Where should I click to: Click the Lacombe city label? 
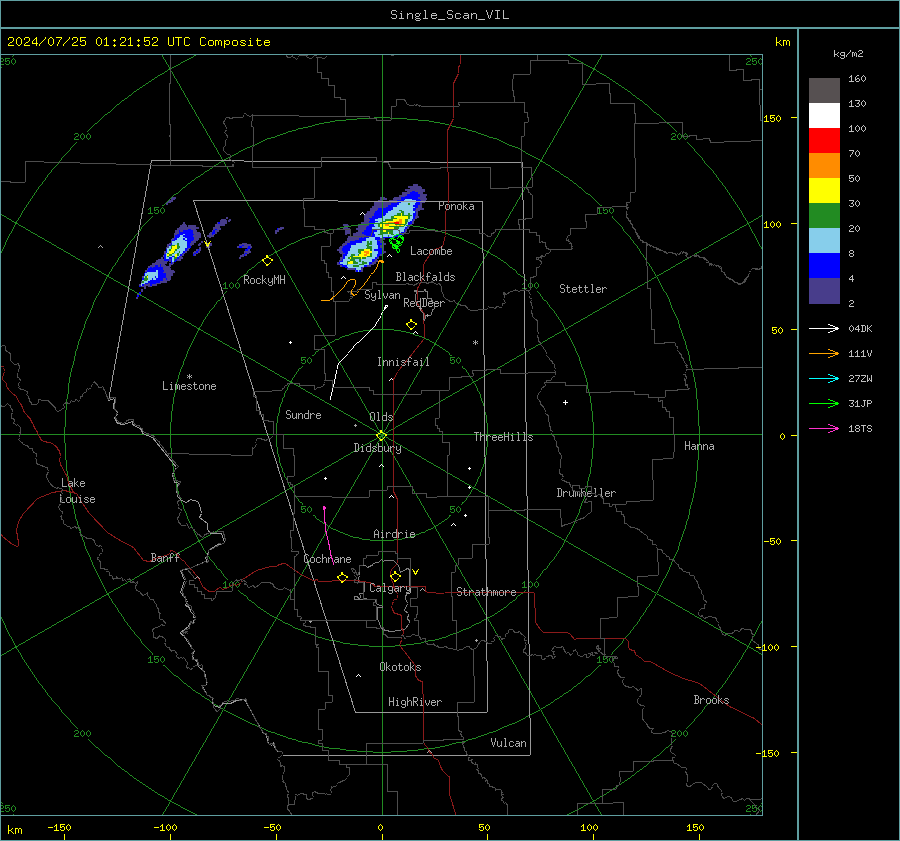click(431, 251)
